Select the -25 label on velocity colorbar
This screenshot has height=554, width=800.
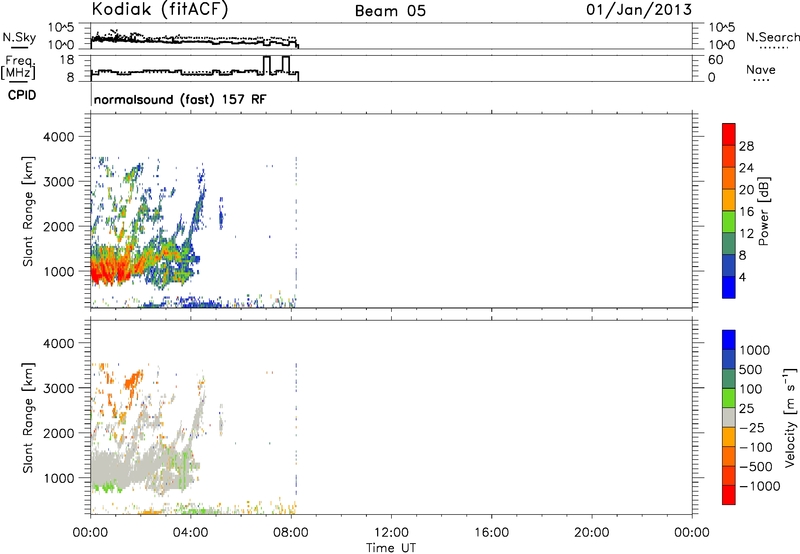click(752, 428)
